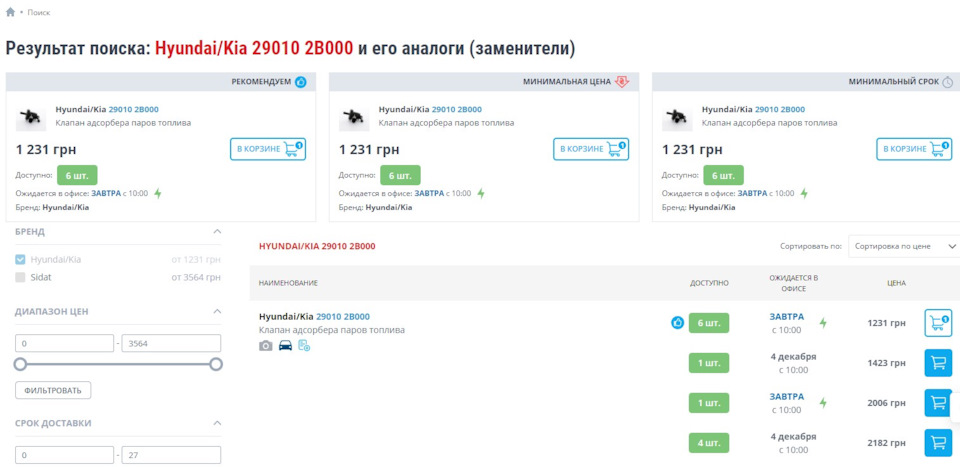Image resolution: width=960 pixels, height=467 pixels.
Task: Click the green lightning icon in Минимальный срок card
Action: coord(804,193)
